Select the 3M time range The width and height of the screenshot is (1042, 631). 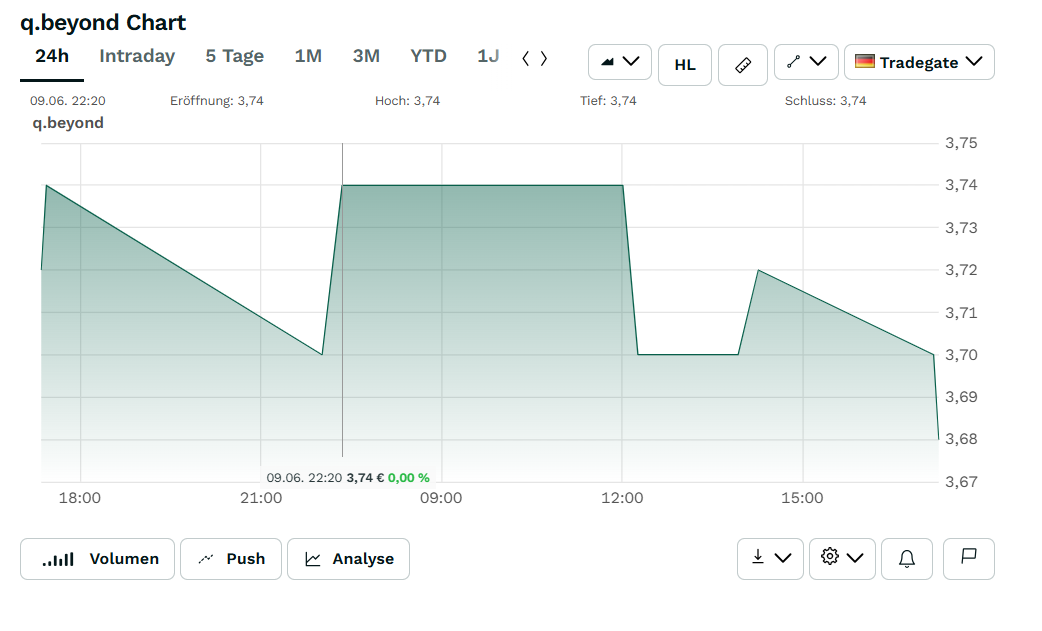(x=366, y=56)
